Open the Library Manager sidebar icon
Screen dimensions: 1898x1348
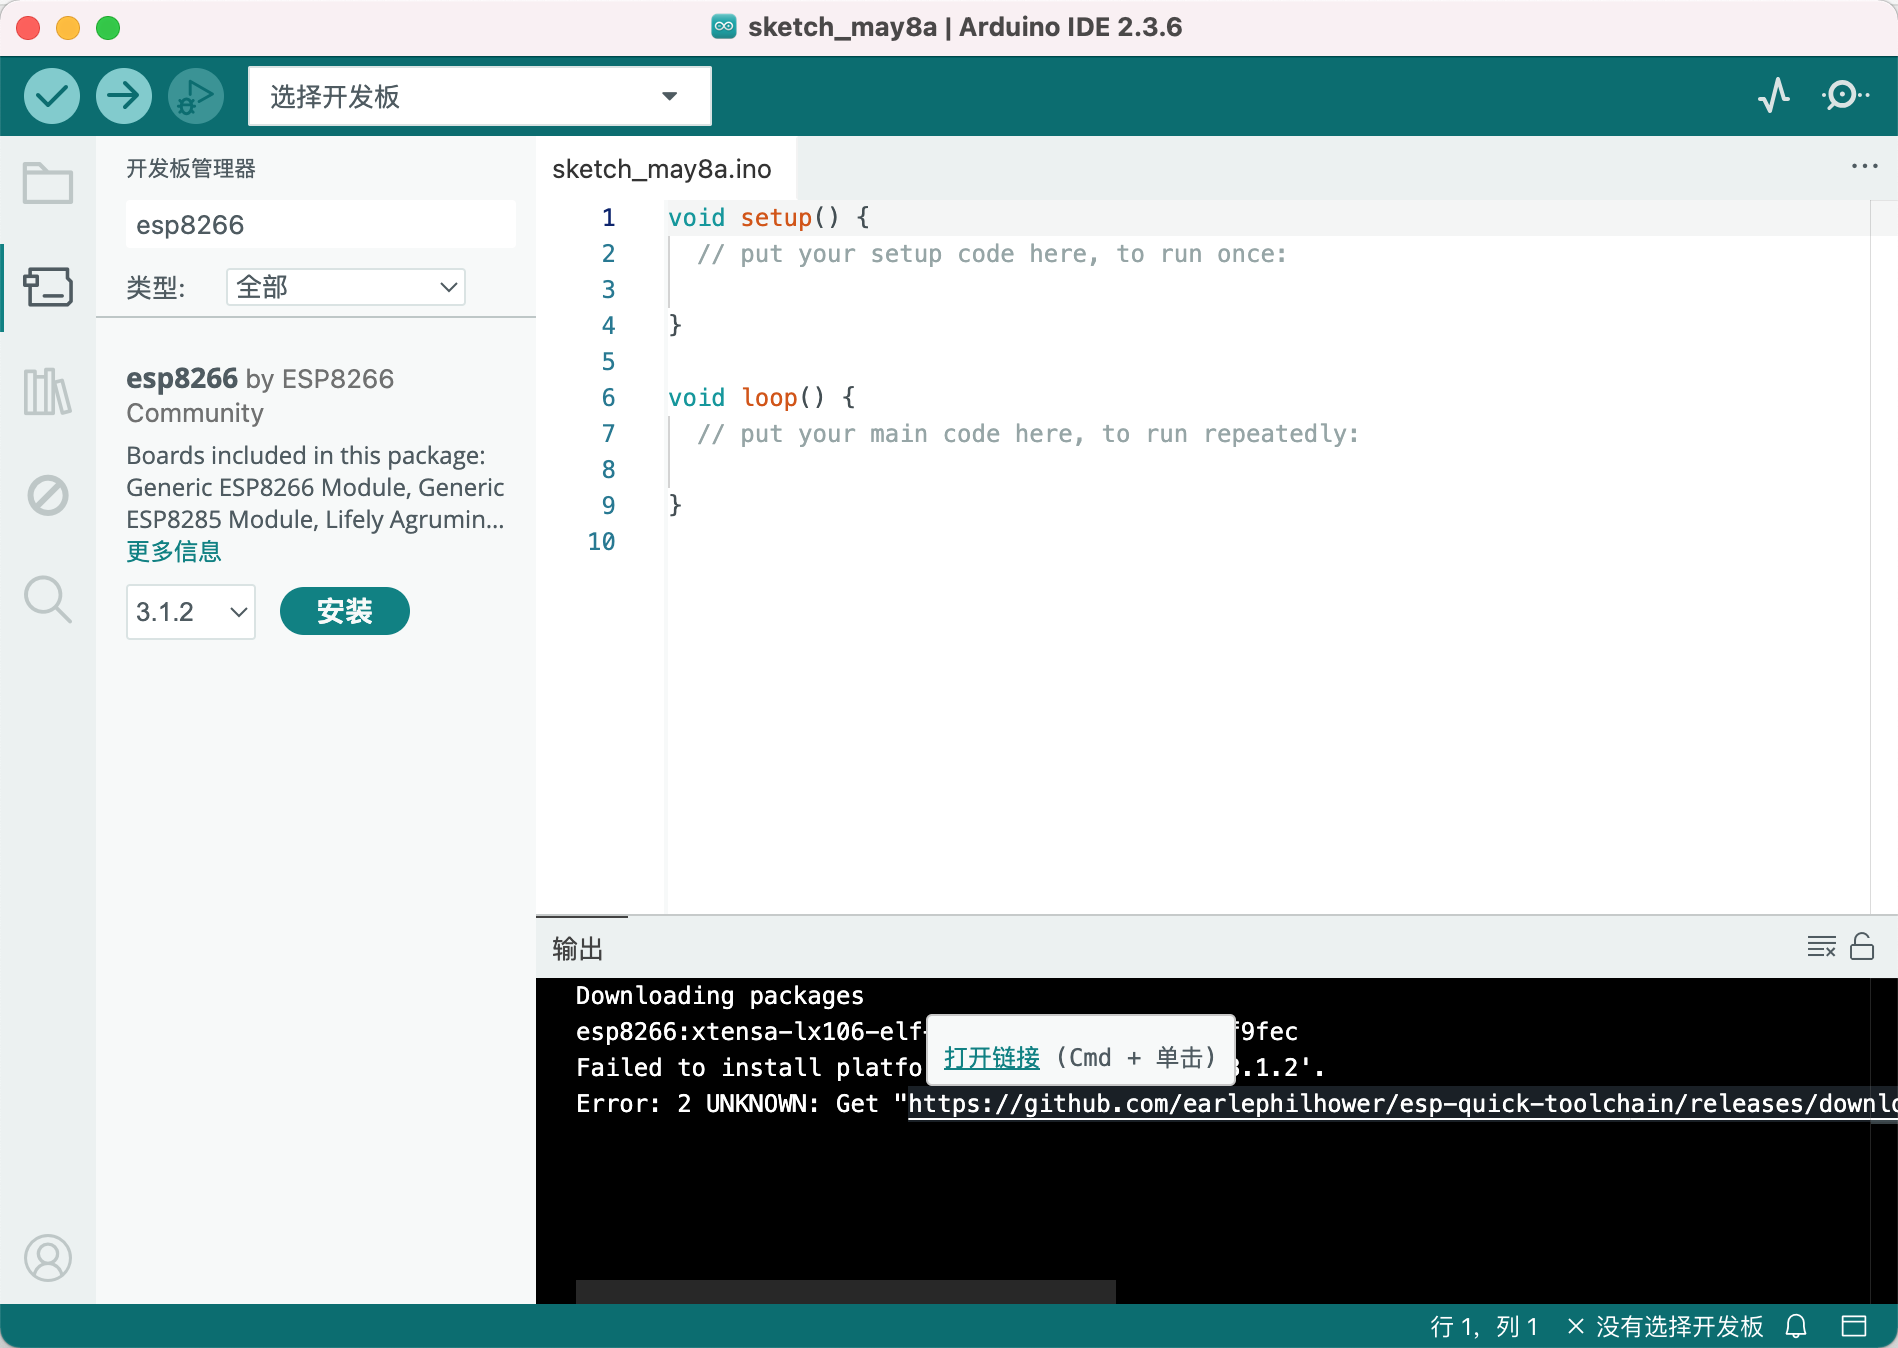pos(48,391)
